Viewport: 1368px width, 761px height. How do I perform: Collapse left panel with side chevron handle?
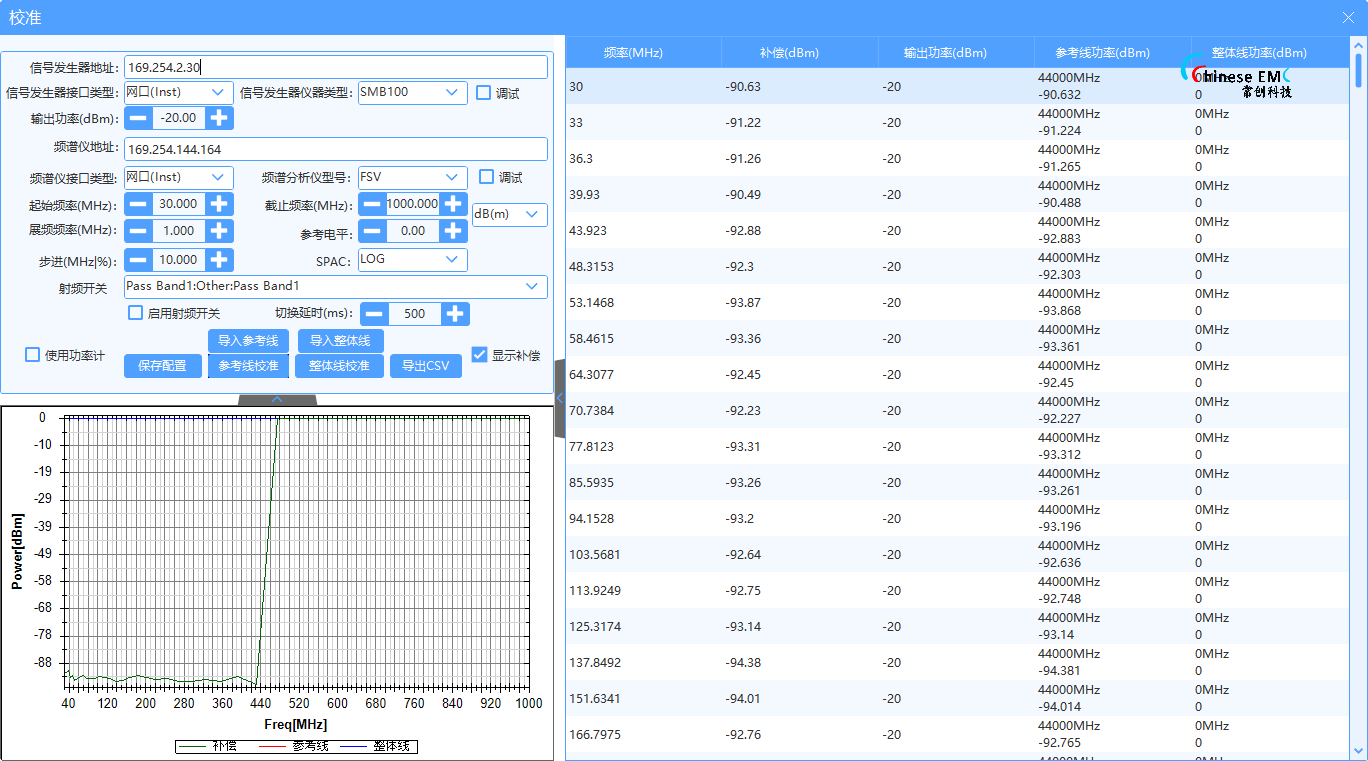[x=560, y=399]
